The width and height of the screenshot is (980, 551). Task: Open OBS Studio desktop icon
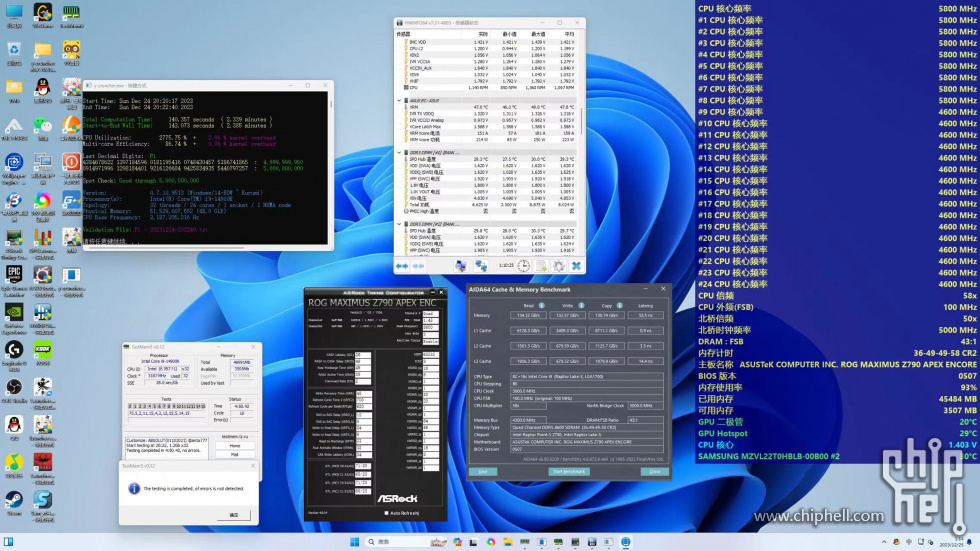click(14, 387)
